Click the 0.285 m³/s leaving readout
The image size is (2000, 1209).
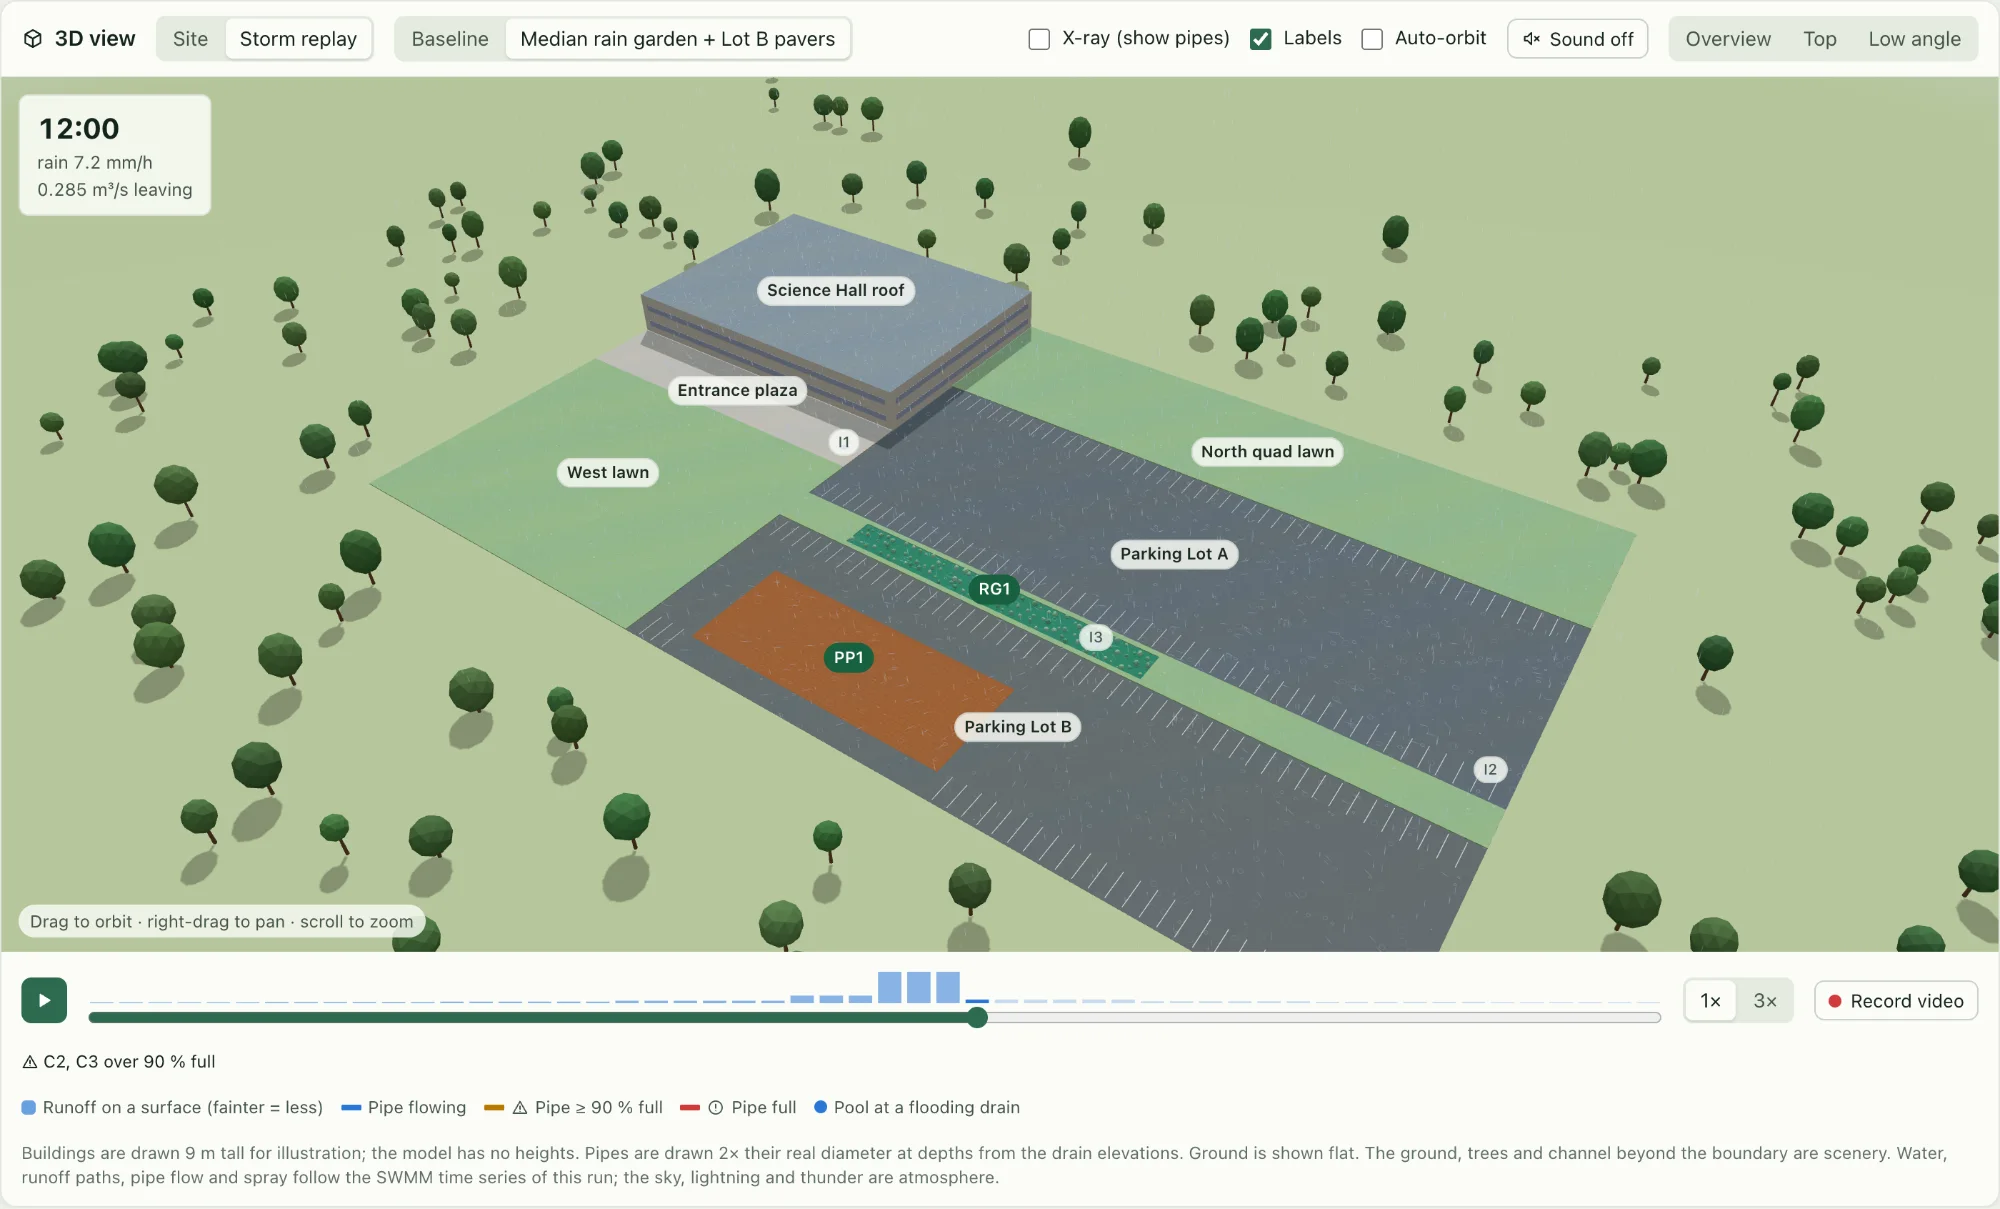coord(115,190)
